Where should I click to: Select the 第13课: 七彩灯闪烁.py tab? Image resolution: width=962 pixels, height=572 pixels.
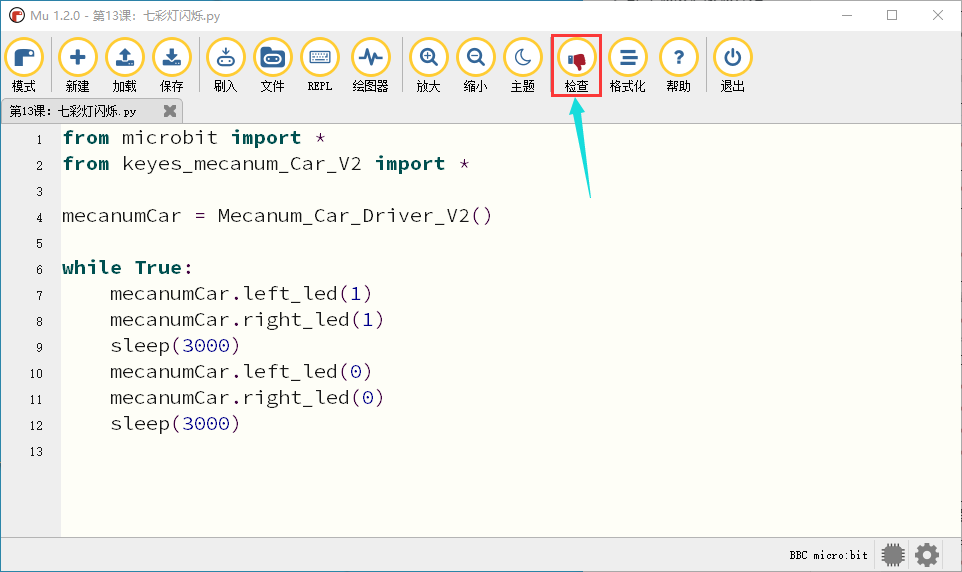point(73,111)
